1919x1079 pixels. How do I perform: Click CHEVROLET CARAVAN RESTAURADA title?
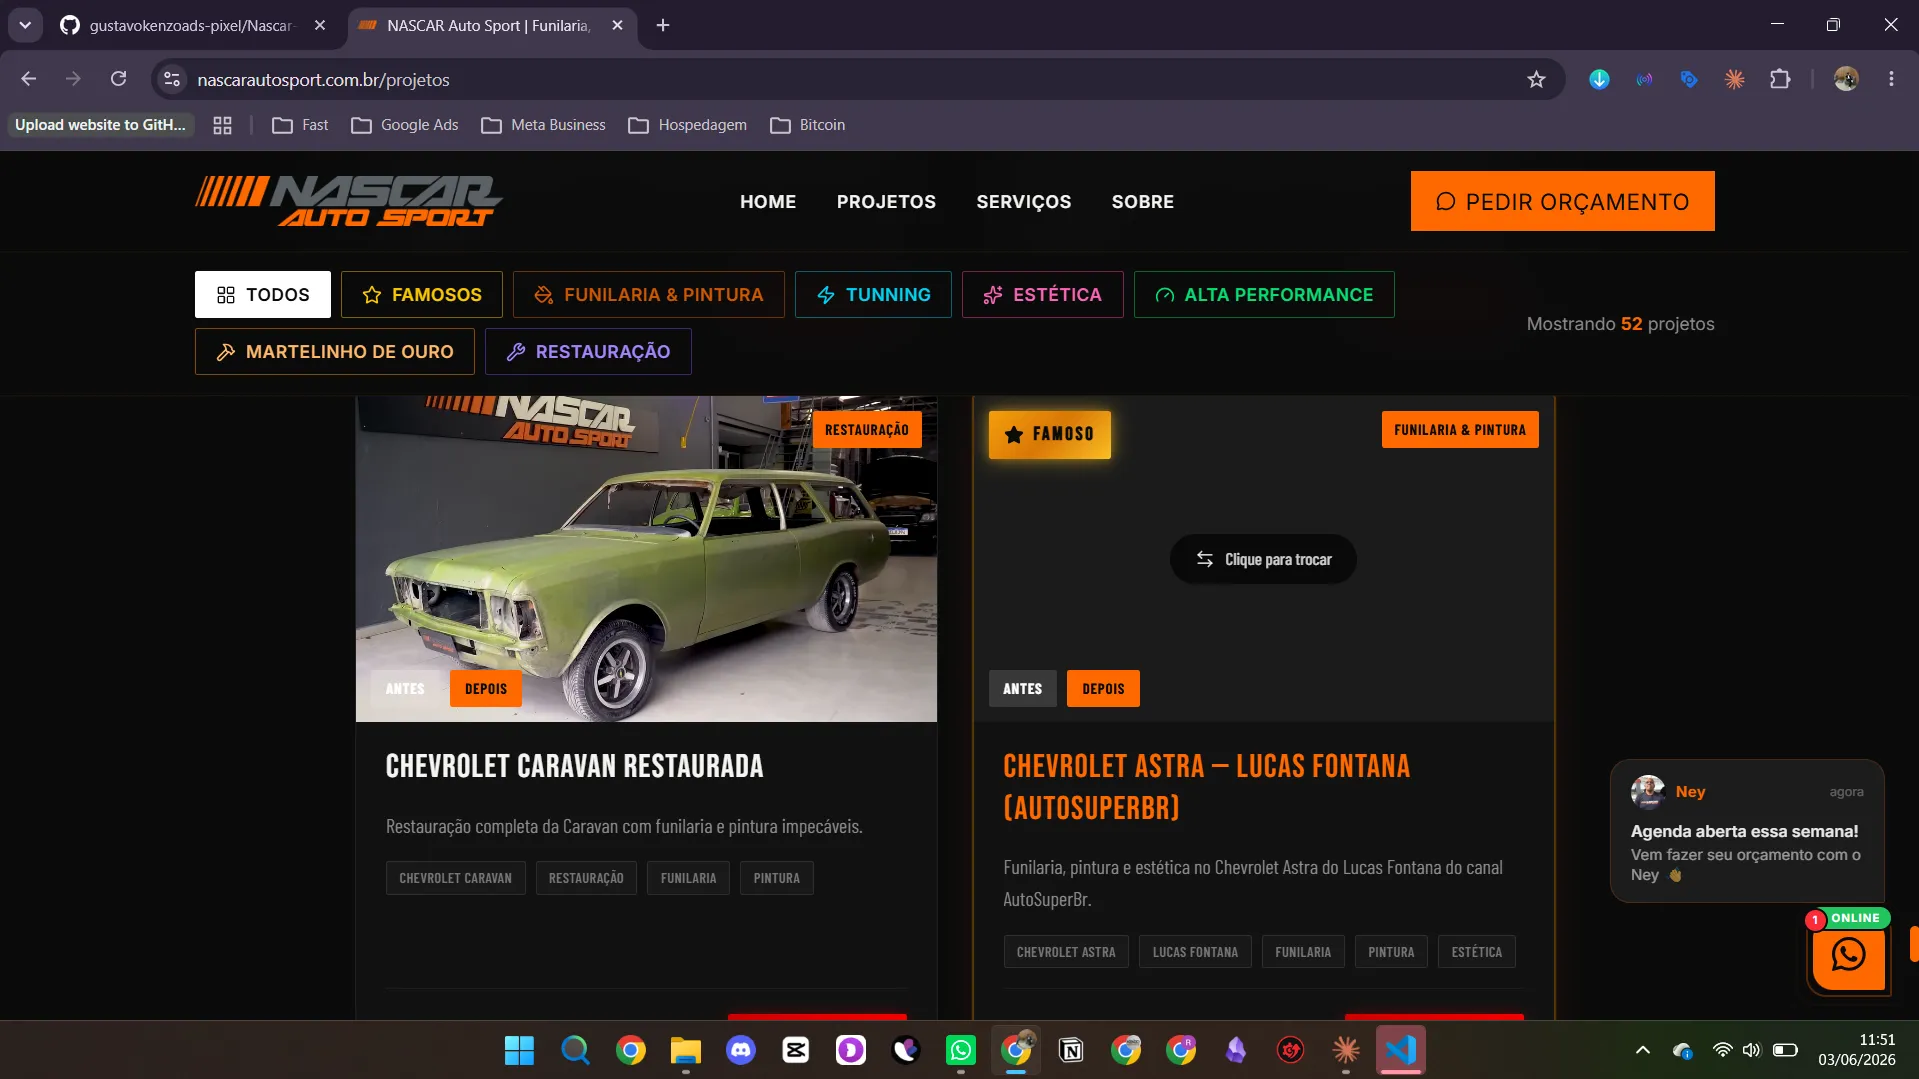[574, 766]
